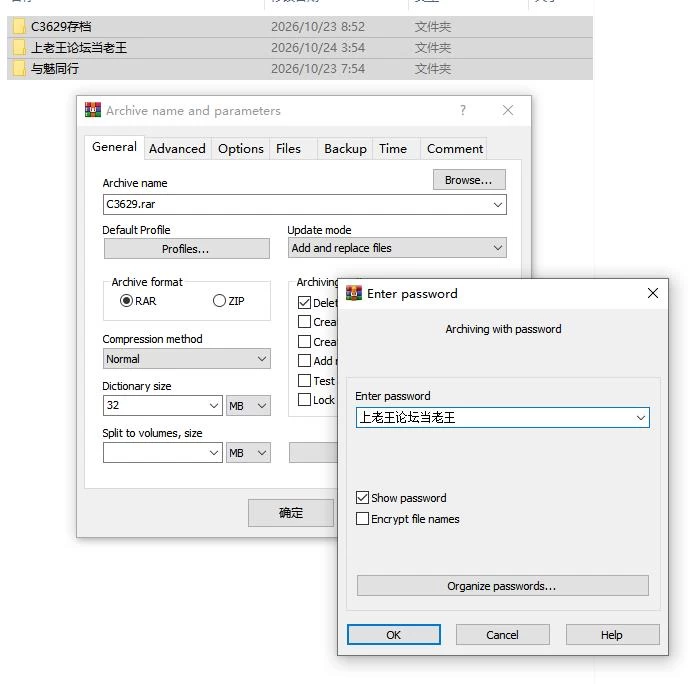691x684 pixels.
Task: Click the folder icon of 上老王论坛当老王
Action: click(19, 48)
